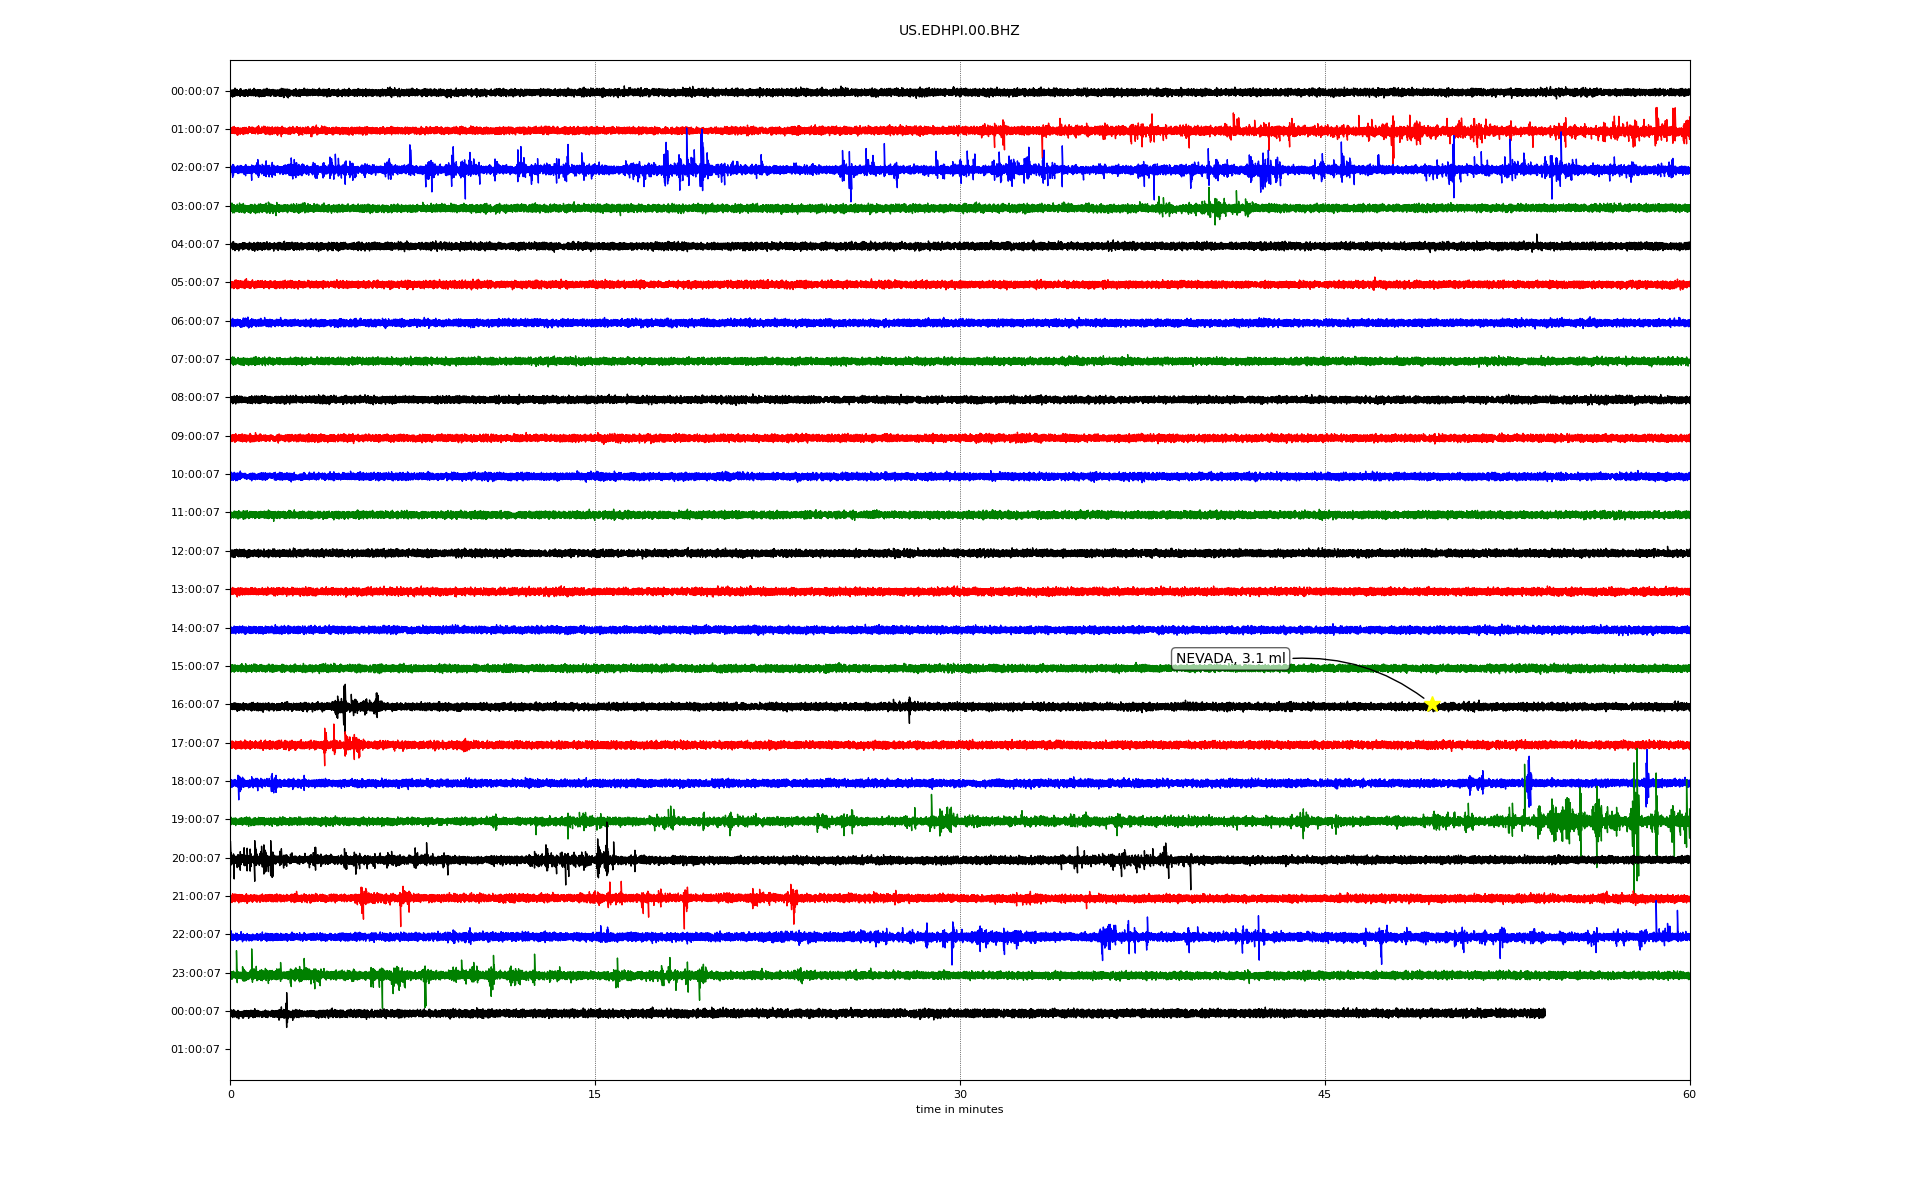Image resolution: width=1920 pixels, height=1200 pixels.
Task: Click the 16:00:07 trace time label
Action: click(x=195, y=704)
